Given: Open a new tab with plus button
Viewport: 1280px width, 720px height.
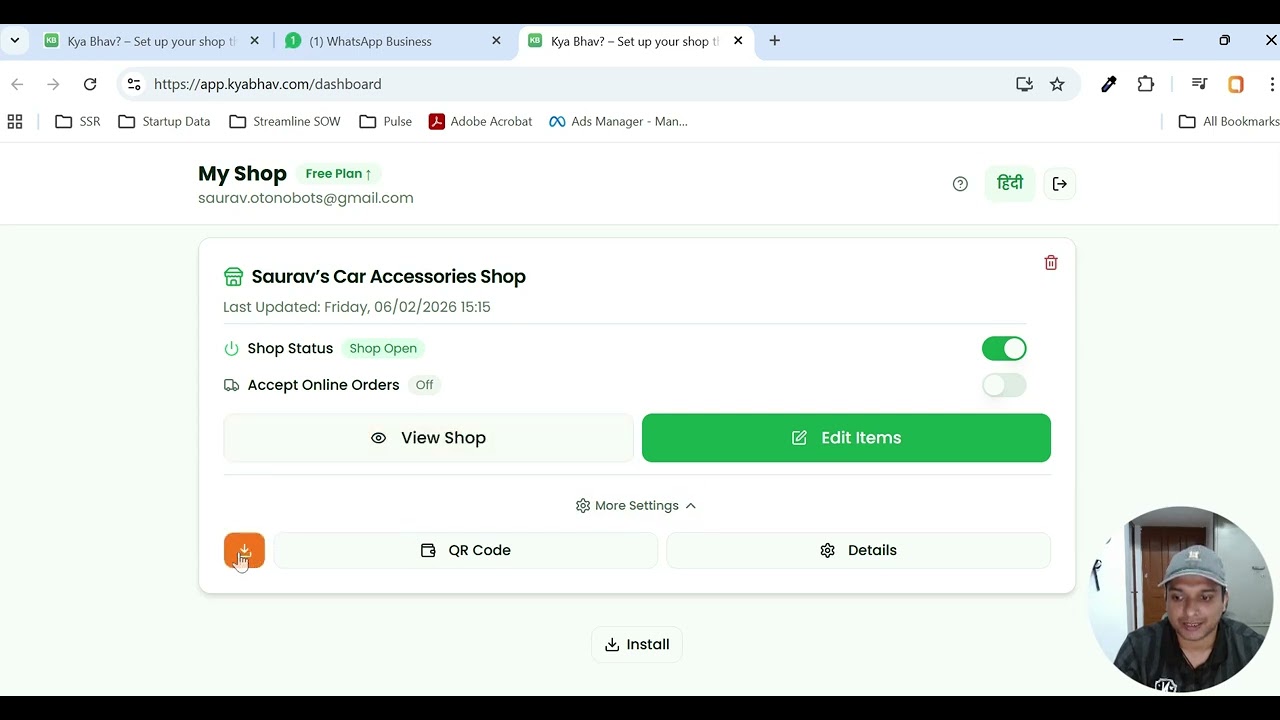Looking at the screenshot, I should tap(775, 41).
